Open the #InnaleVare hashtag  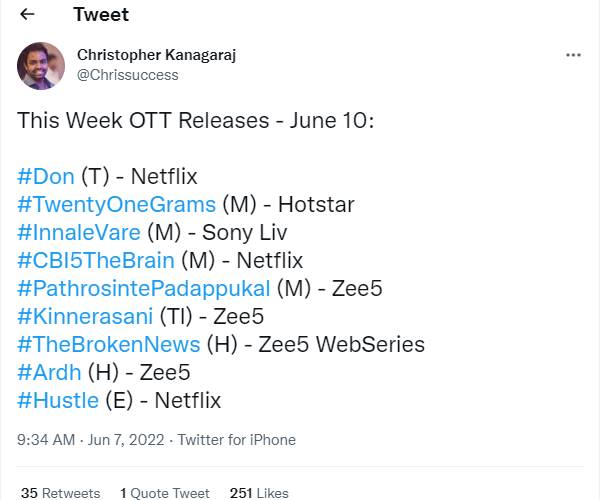[79, 232]
